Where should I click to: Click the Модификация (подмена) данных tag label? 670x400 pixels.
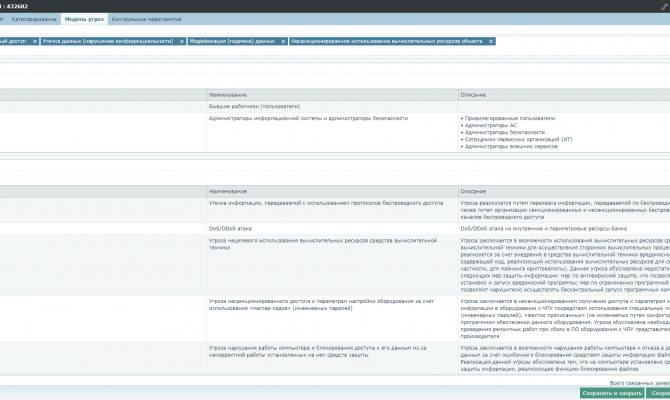(x=232, y=41)
